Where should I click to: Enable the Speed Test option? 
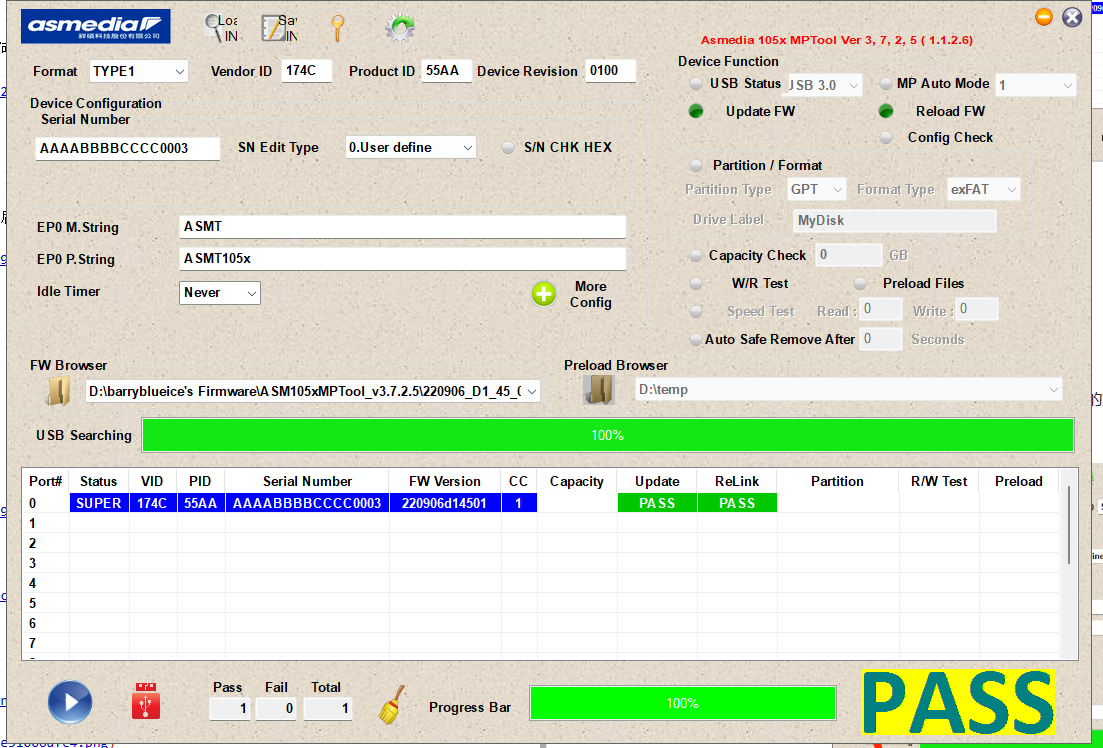coord(696,311)
